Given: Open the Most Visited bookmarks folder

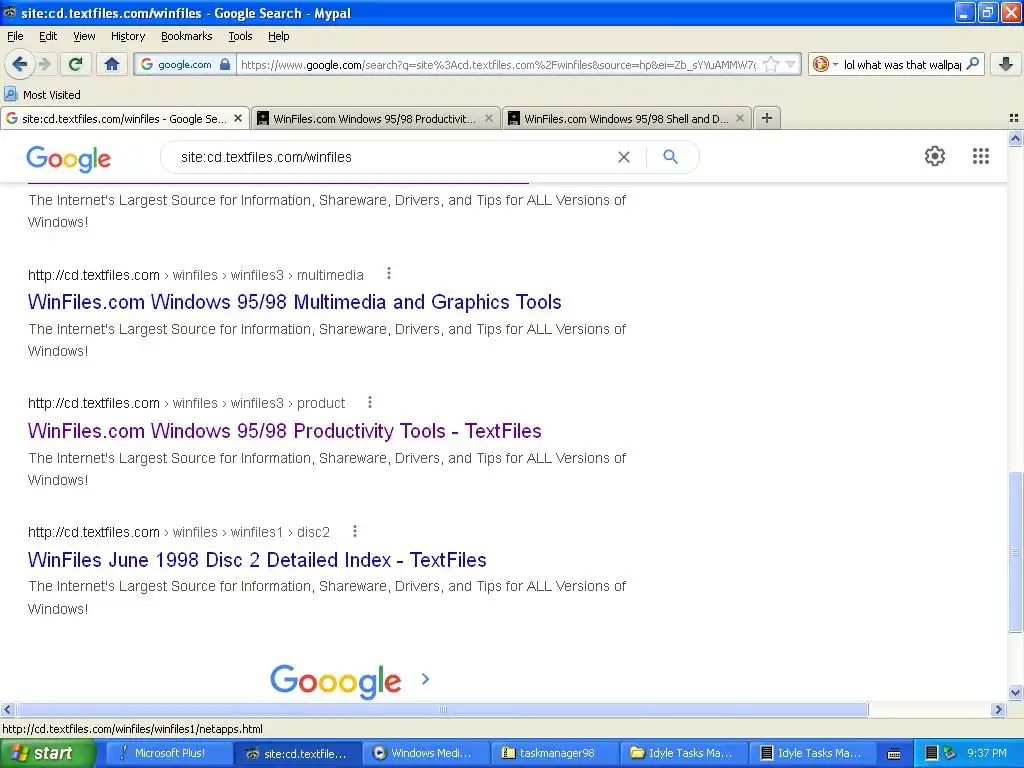Looking at the screenshot, I should [42, 95].
